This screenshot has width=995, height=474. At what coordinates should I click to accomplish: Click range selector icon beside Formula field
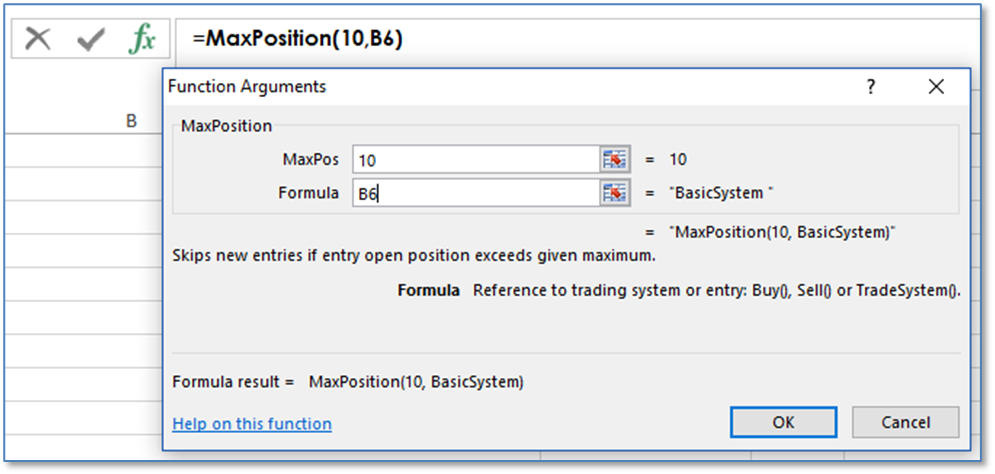[614, 193]
